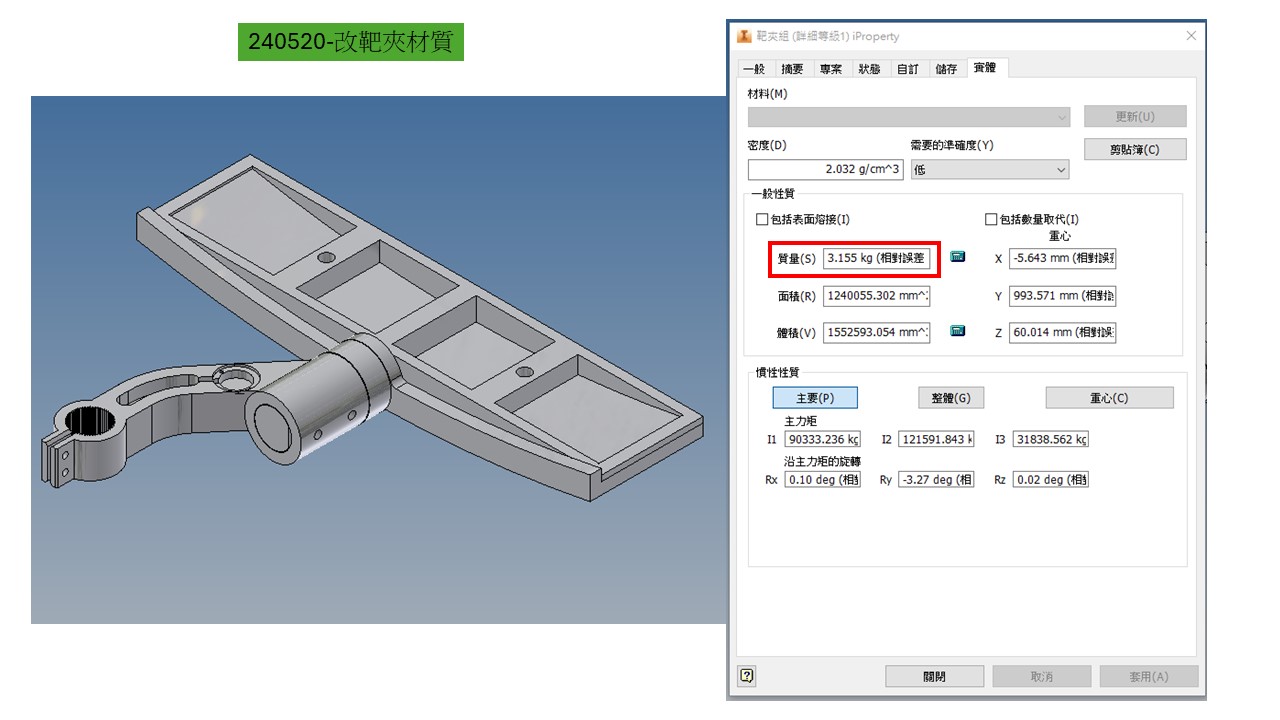The image size is (1280, 720).
Task: Open the 材料 material dropdown
Action: 908,117
